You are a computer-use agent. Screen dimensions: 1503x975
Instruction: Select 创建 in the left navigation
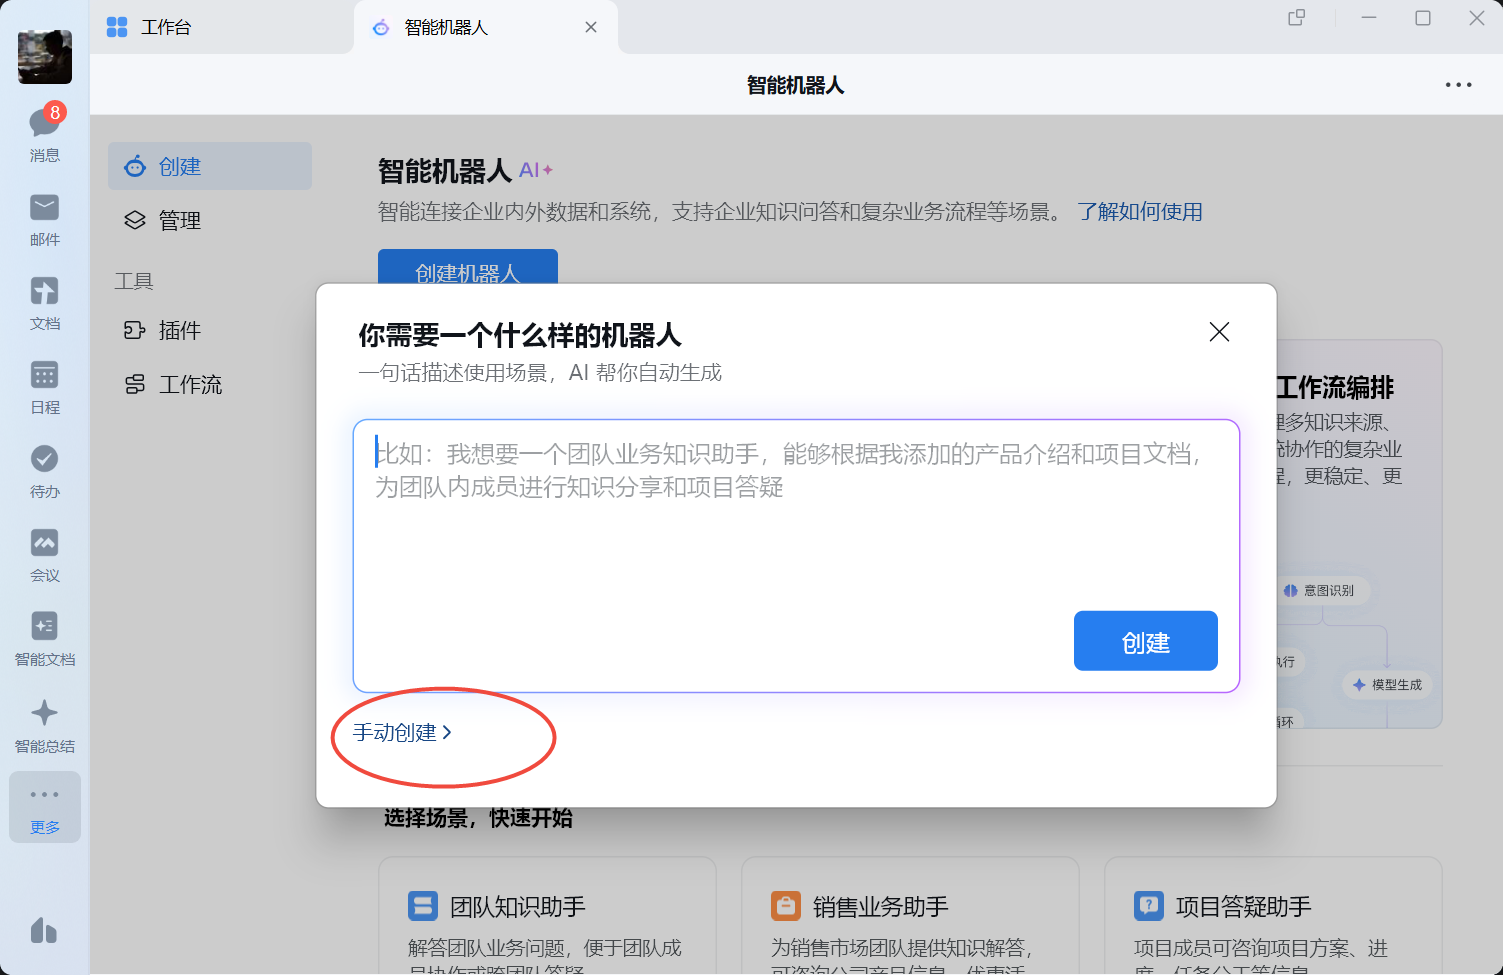210,166
